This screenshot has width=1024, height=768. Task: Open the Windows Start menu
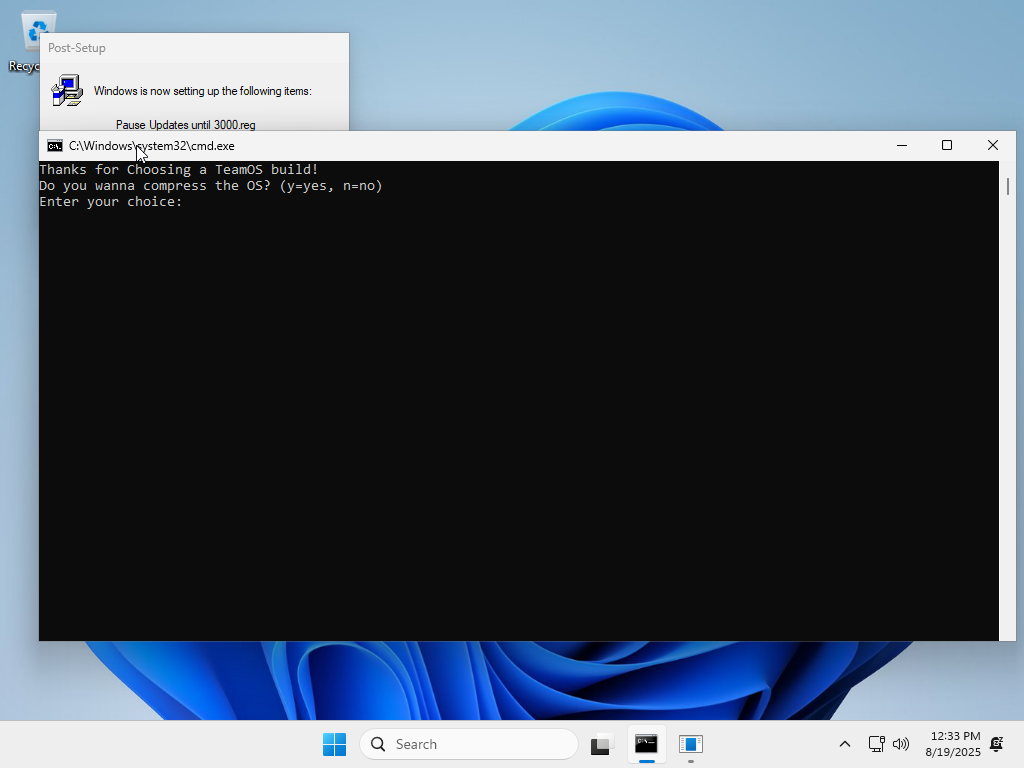334,744
